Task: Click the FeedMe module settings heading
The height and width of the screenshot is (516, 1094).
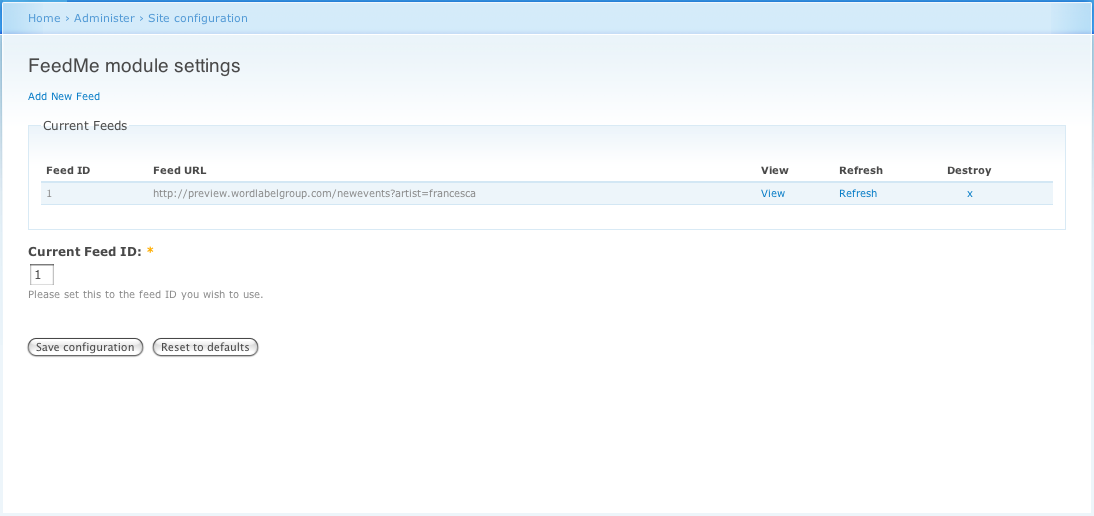Action: click(x=134, y=66)
